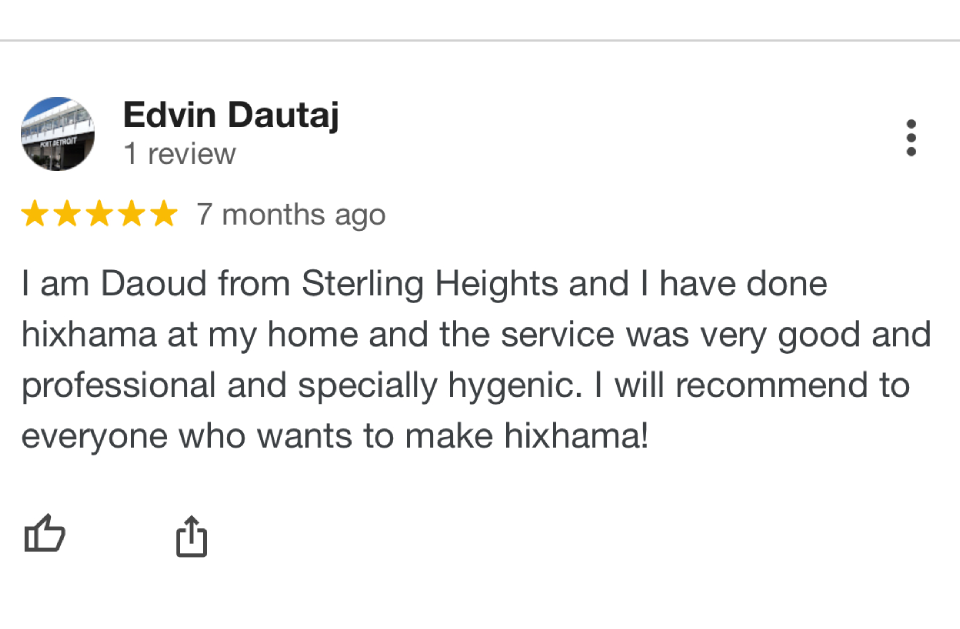Click the final word "hixhama!"
The width and height of the screenshot is (960, 629).
coord(576,435)
